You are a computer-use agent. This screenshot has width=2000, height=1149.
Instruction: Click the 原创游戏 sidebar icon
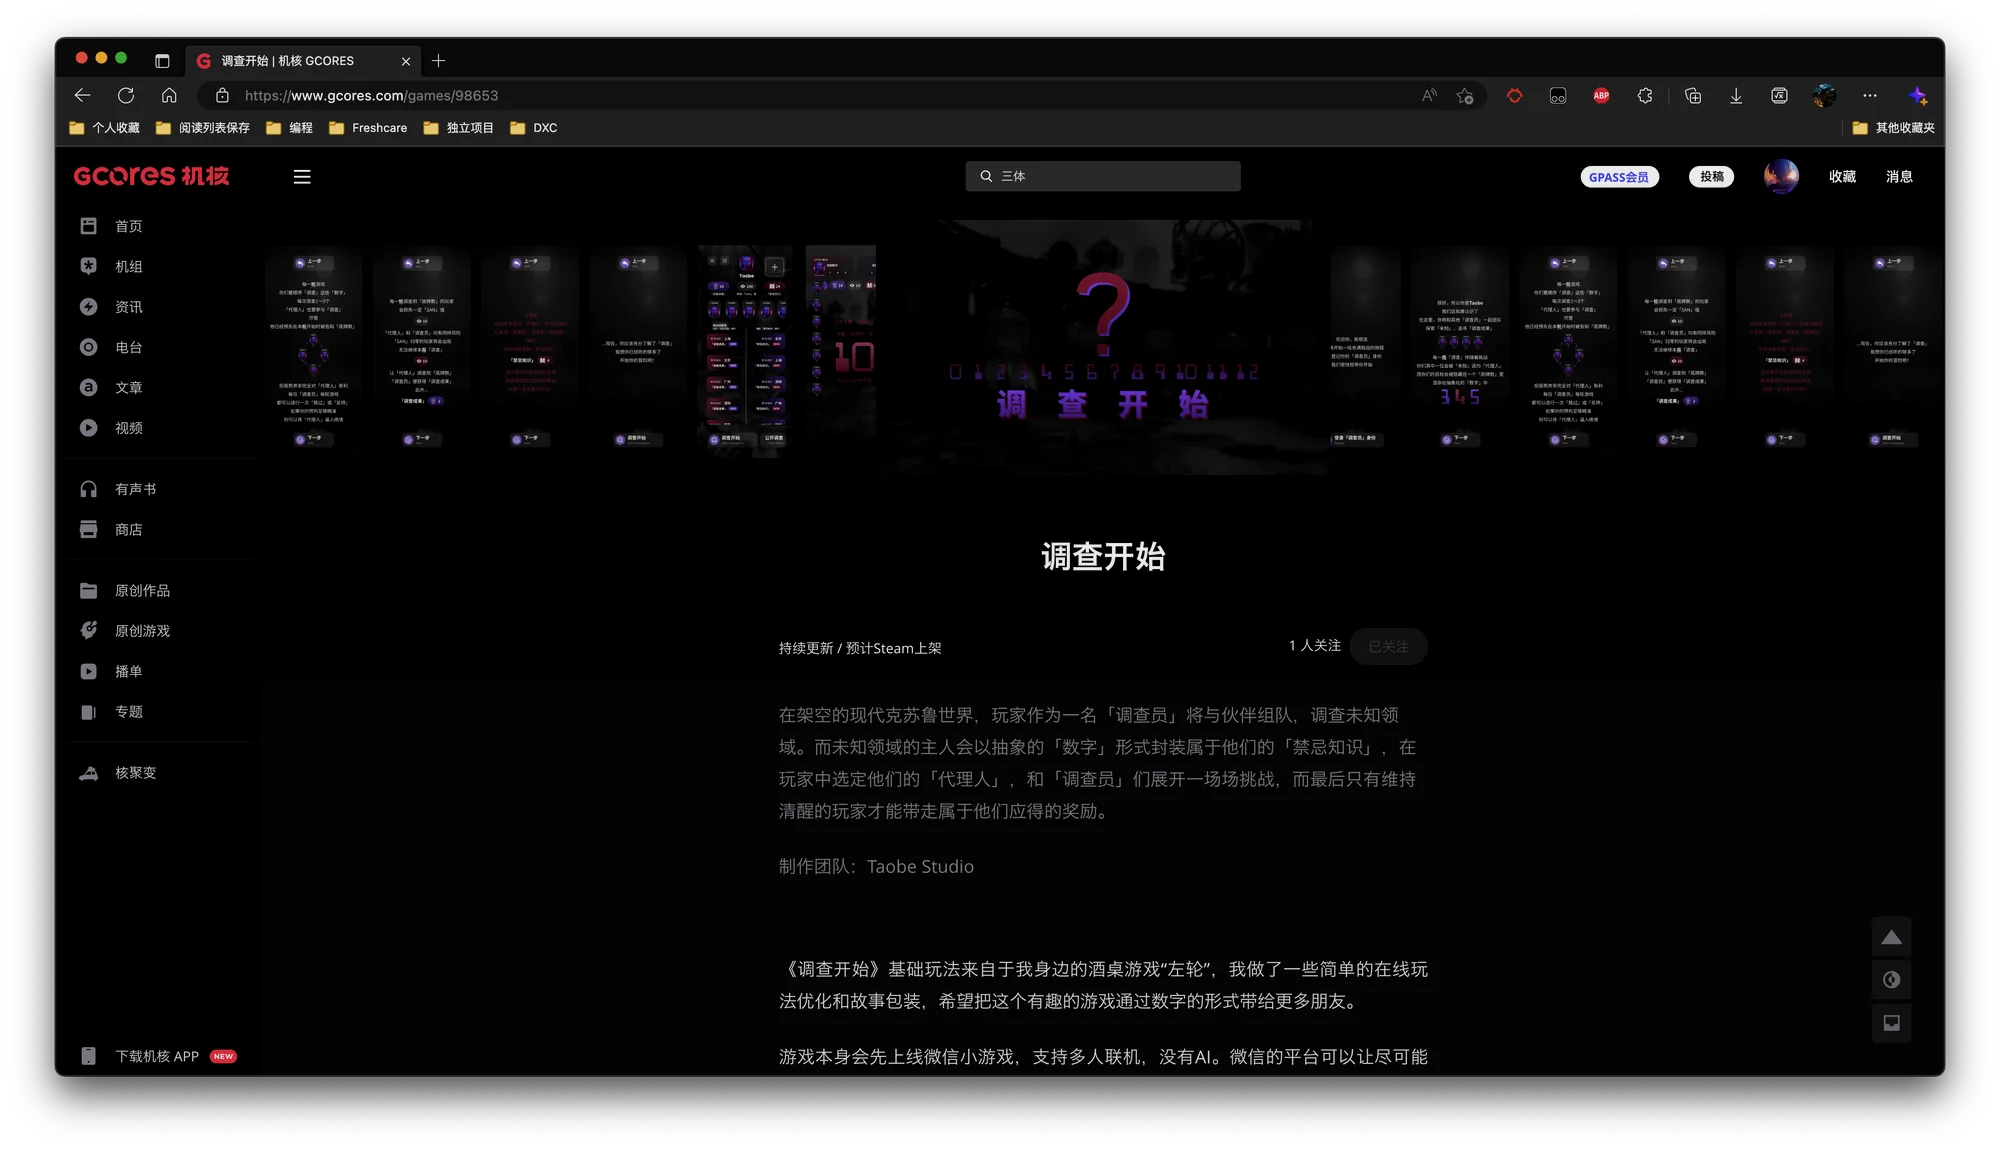pos(89,630)
